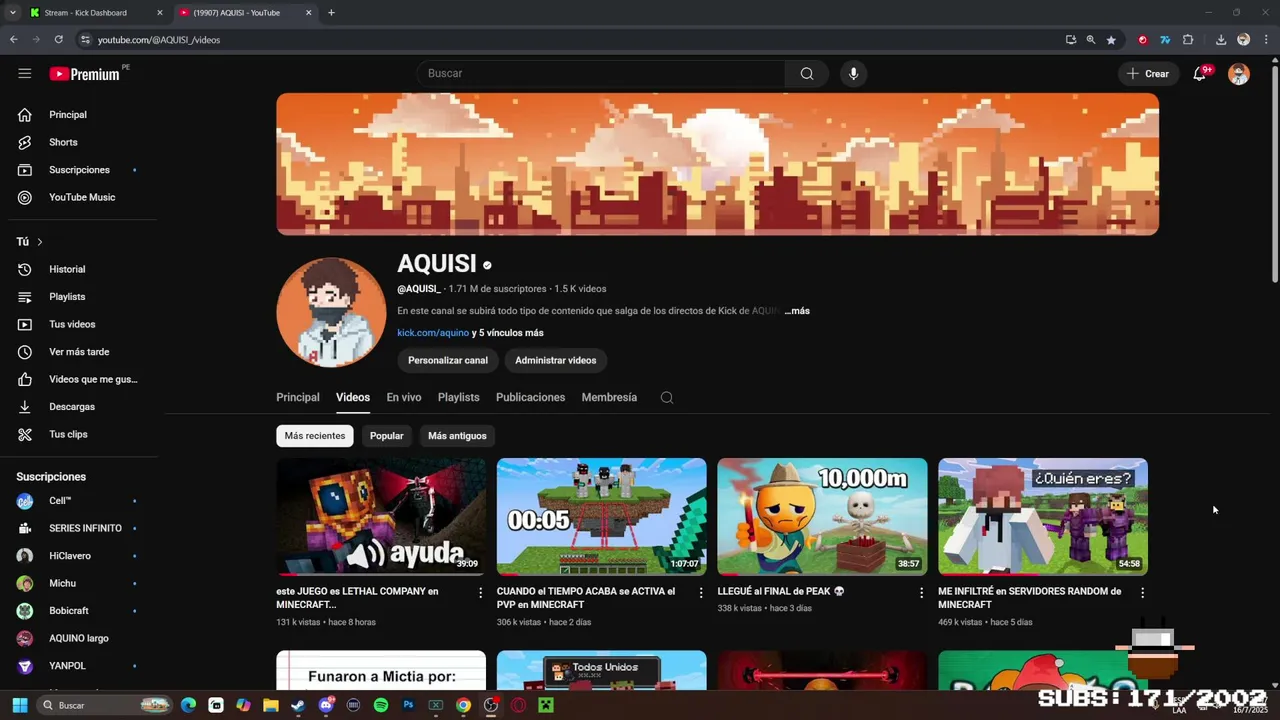Open Steam from the taskbar
The image size is (1280, 720).
pyautogui.click(x=298, y=705)
